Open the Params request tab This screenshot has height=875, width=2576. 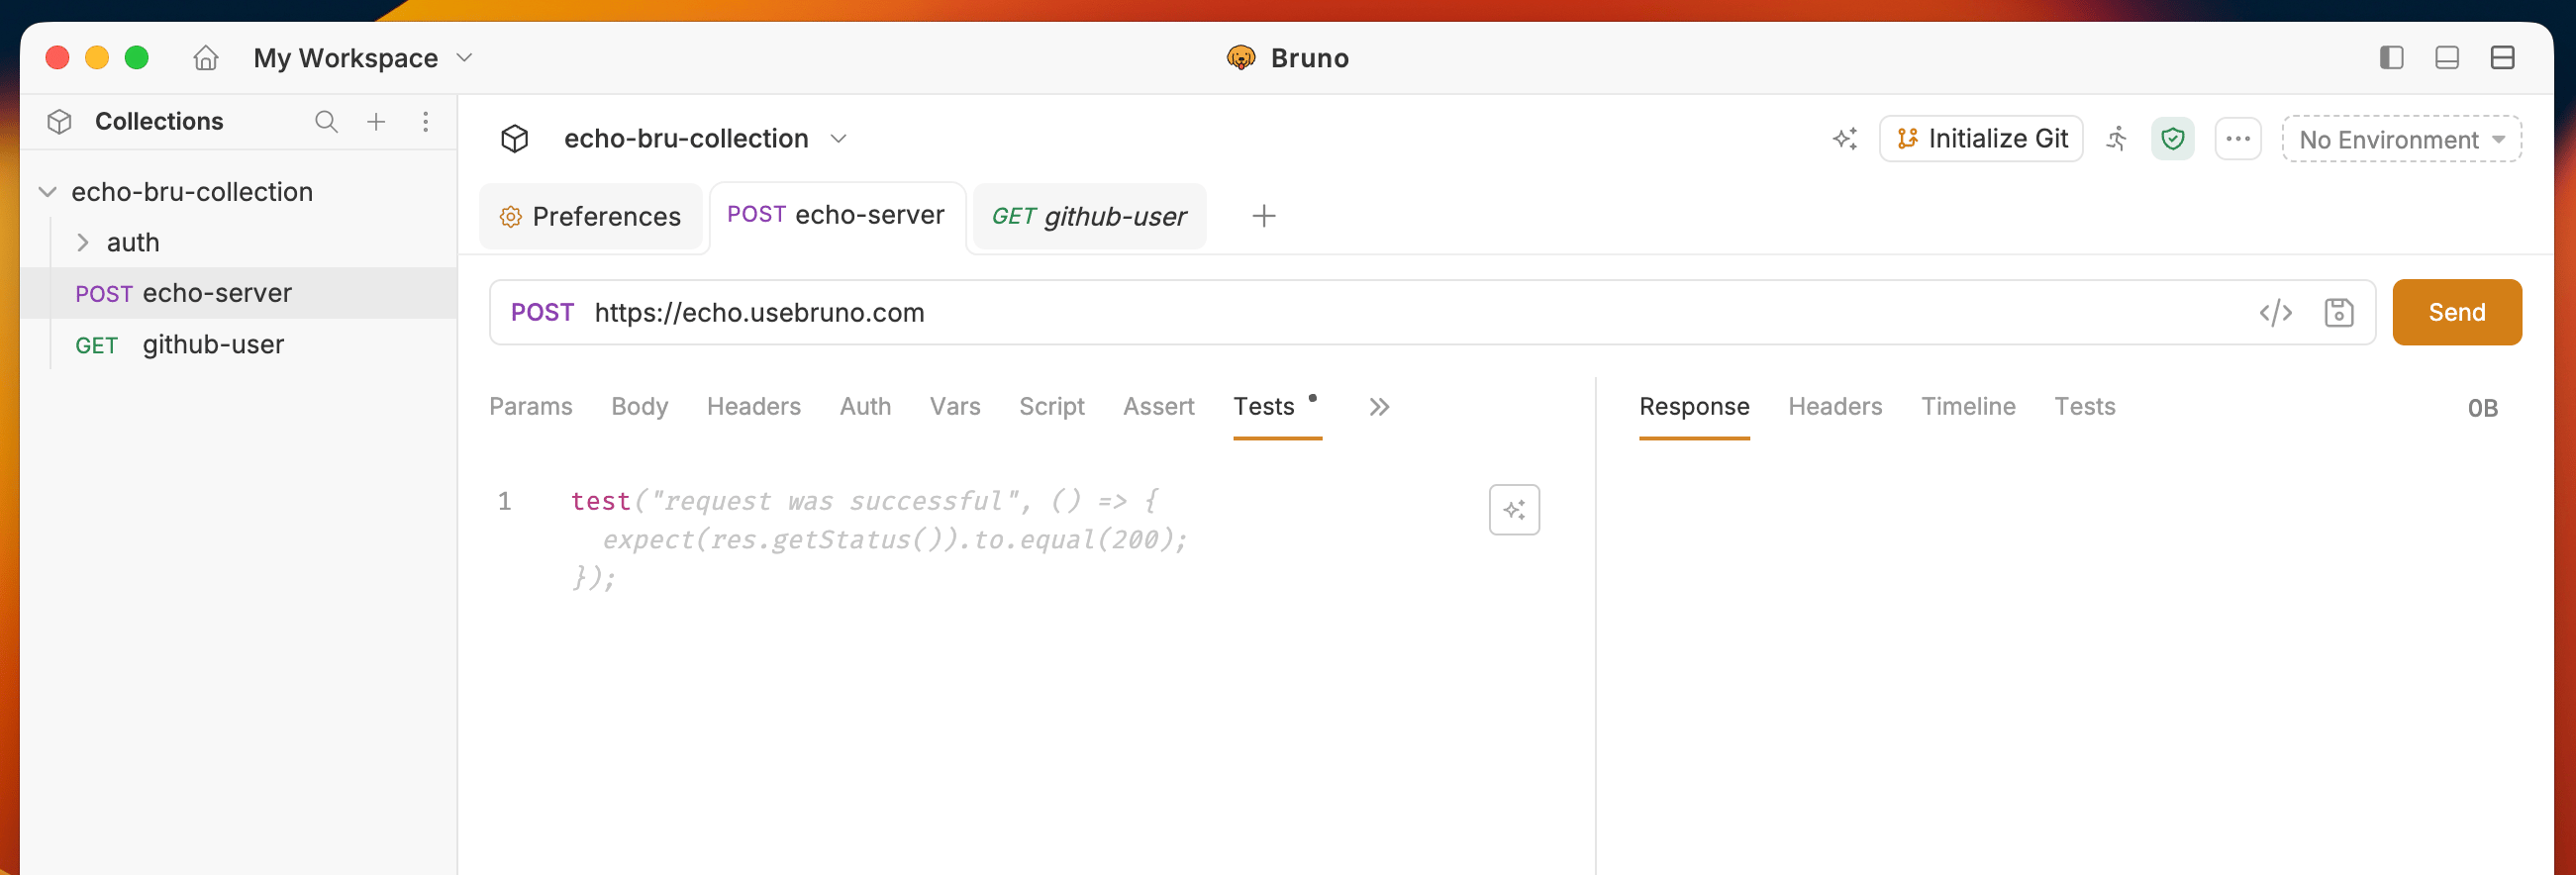coord(531,407)
